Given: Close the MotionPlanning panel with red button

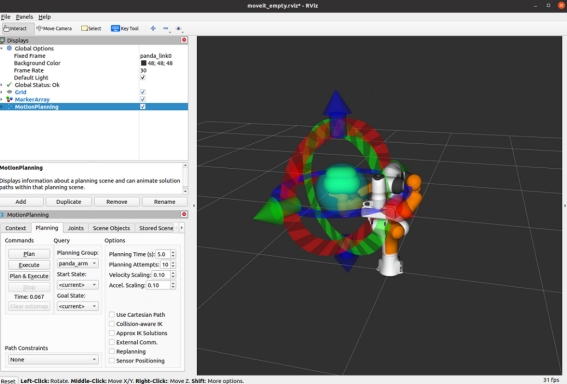Looking at the screenshot, I should pos(184,214).
